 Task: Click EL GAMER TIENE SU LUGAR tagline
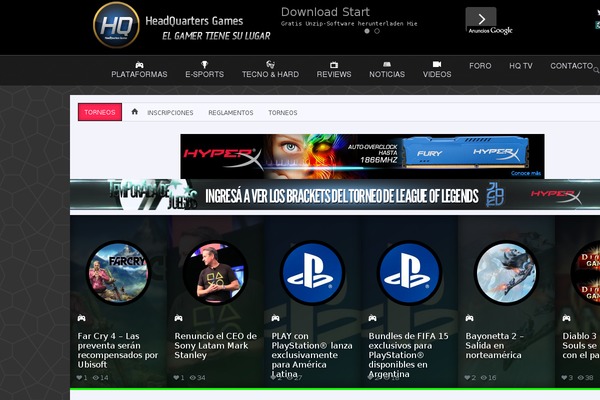pyautogui.click(x=216, y=36)
